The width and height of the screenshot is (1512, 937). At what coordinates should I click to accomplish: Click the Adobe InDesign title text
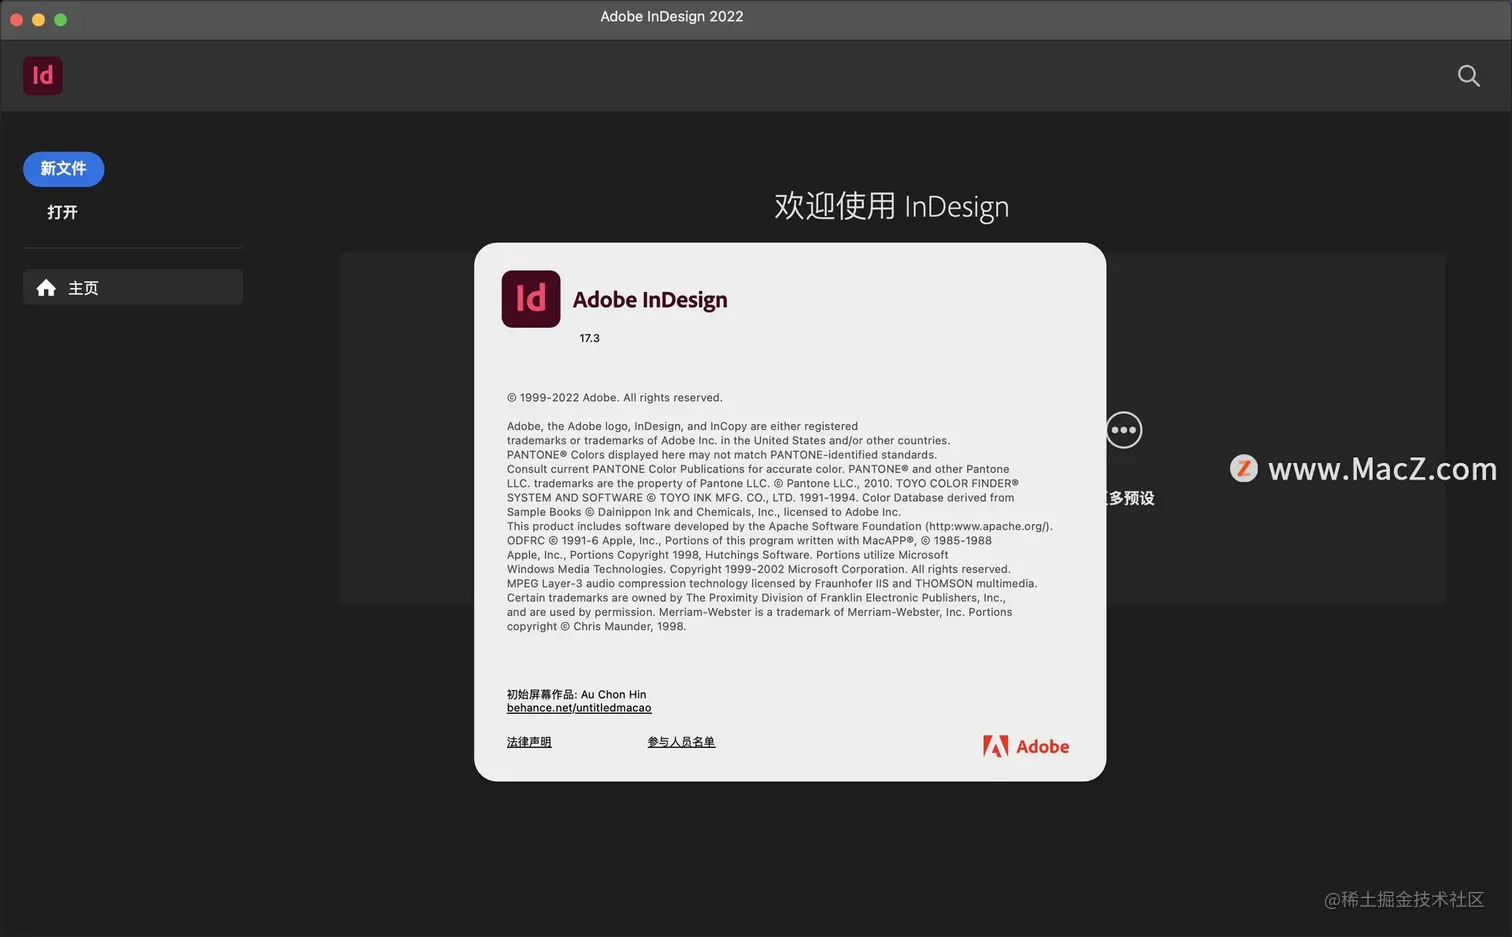650,300
